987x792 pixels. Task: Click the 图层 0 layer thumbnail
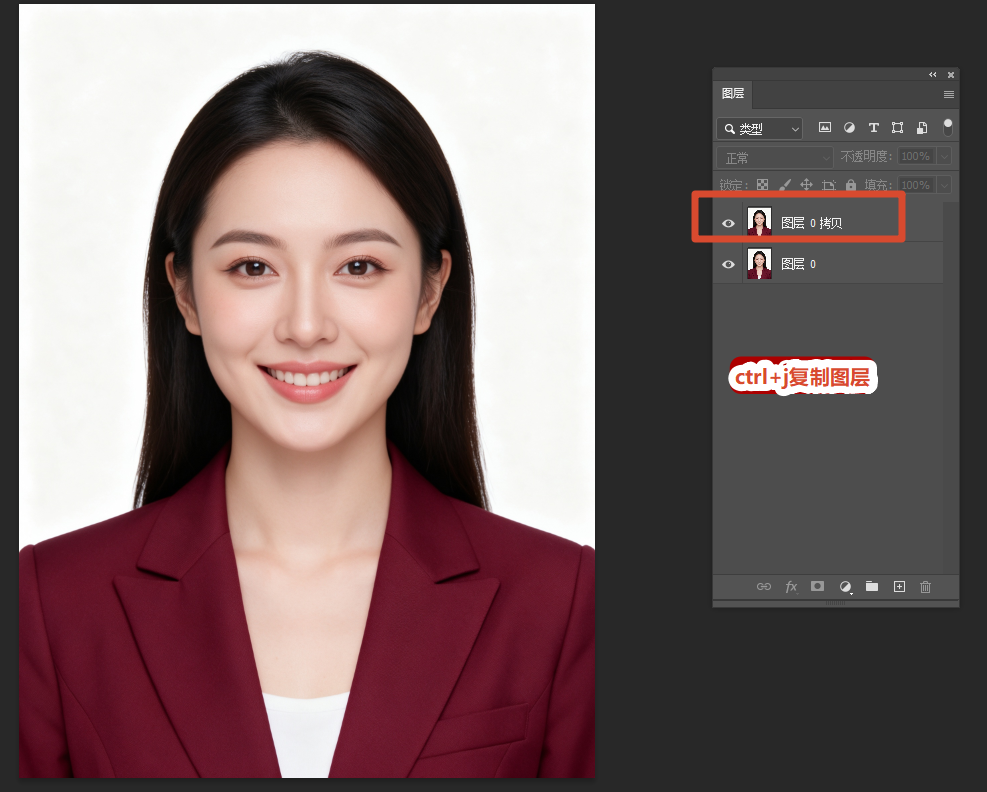pyautogui.click(x=759, y=263)
